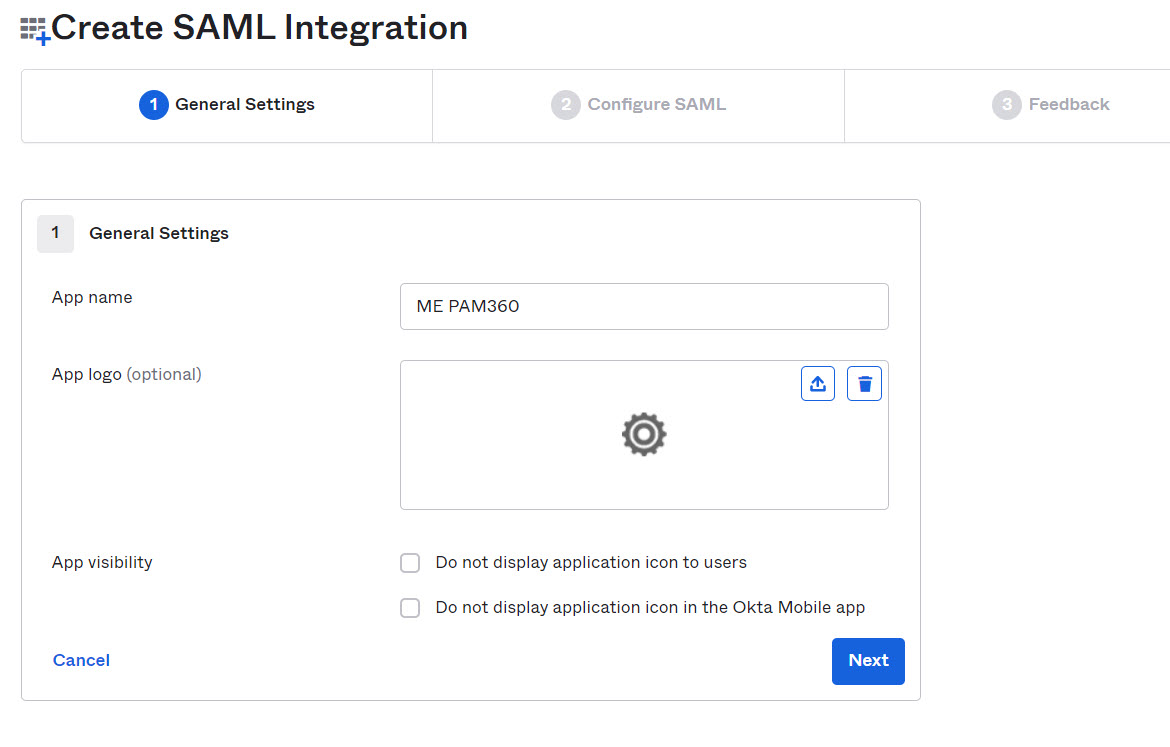Click the delete logo trash icon
This screenshot has height=747, width=1170.
coord(864,384)
